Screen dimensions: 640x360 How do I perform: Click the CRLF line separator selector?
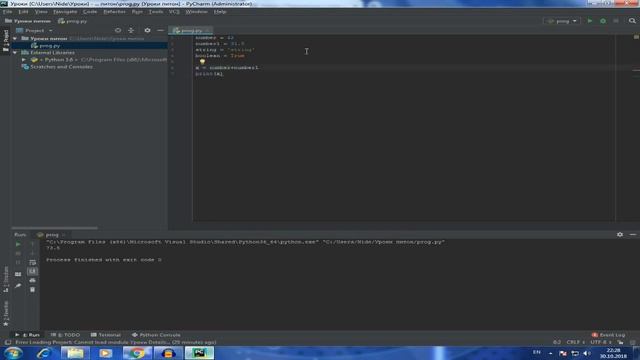575,342
